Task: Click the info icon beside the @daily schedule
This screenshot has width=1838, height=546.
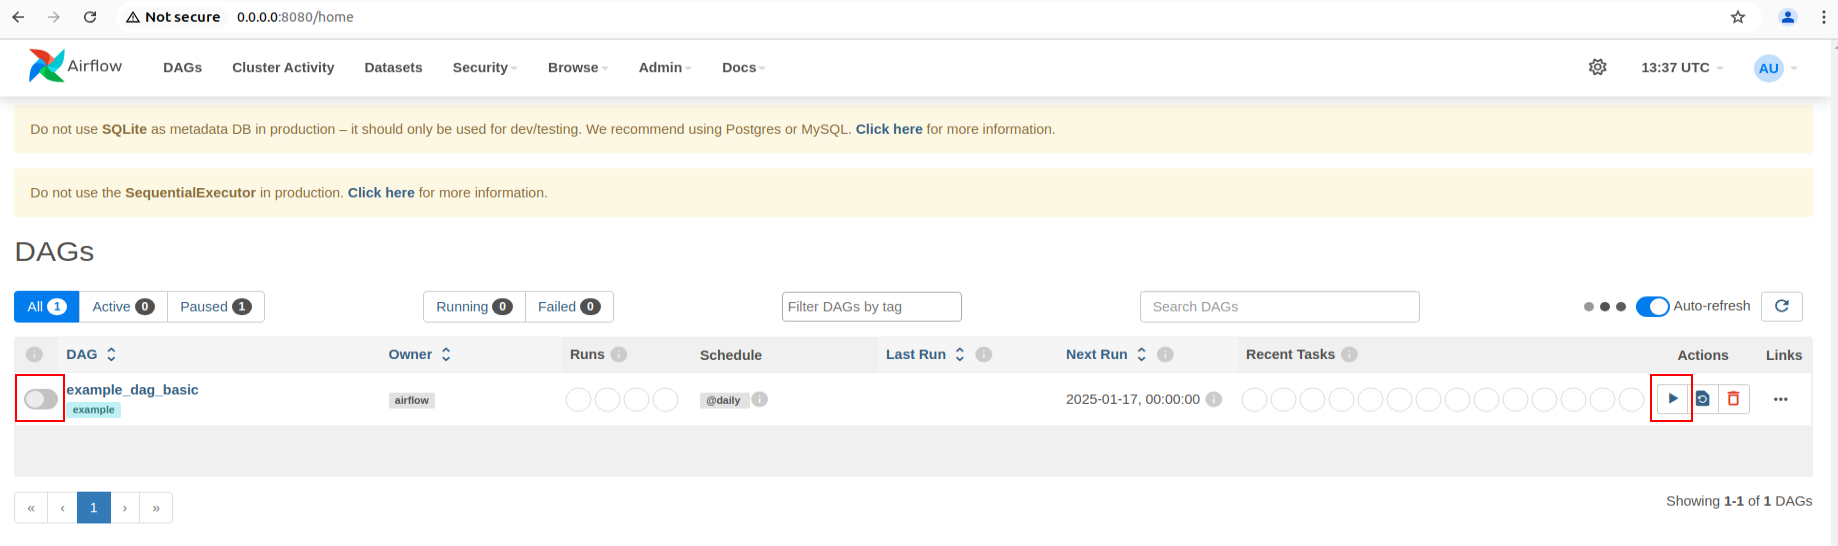Action: (760, 399)
